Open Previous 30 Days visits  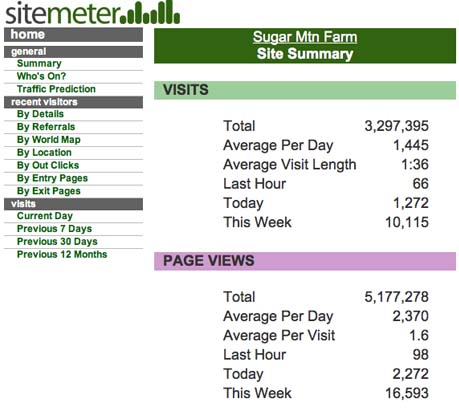57,241
